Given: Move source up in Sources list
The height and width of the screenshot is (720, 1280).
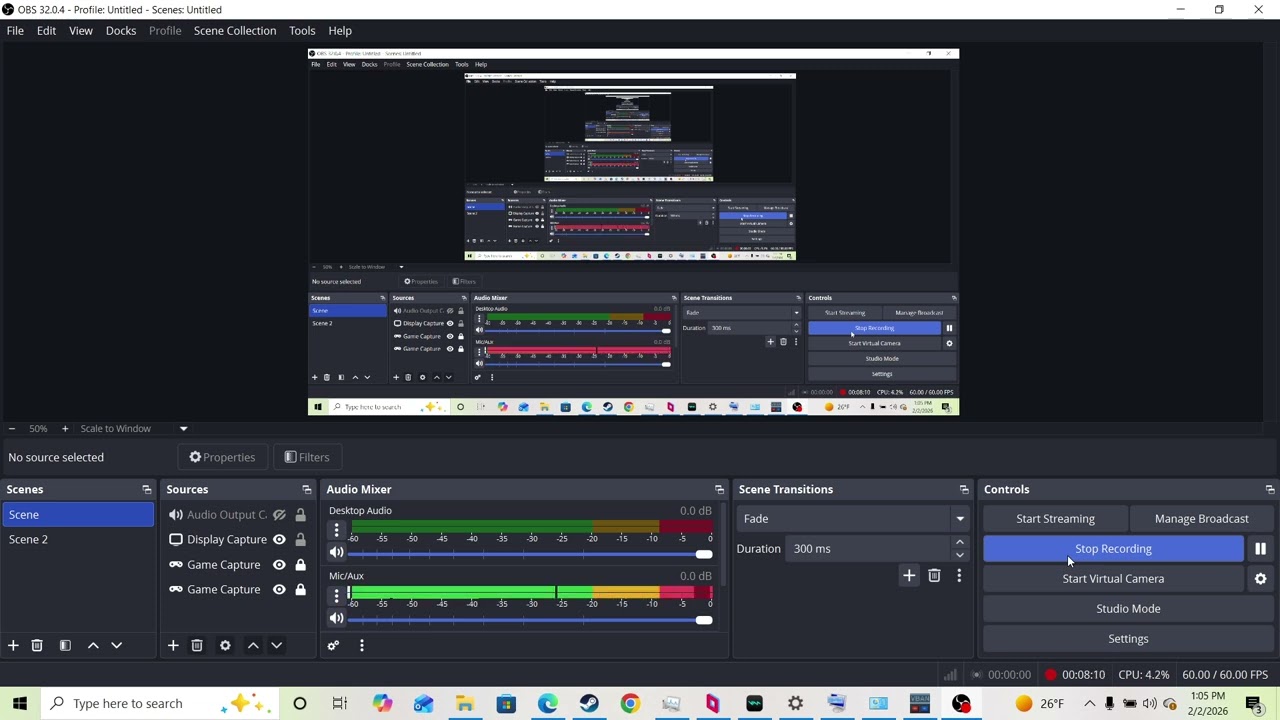Looking at the screenshot, I should 253,646.
